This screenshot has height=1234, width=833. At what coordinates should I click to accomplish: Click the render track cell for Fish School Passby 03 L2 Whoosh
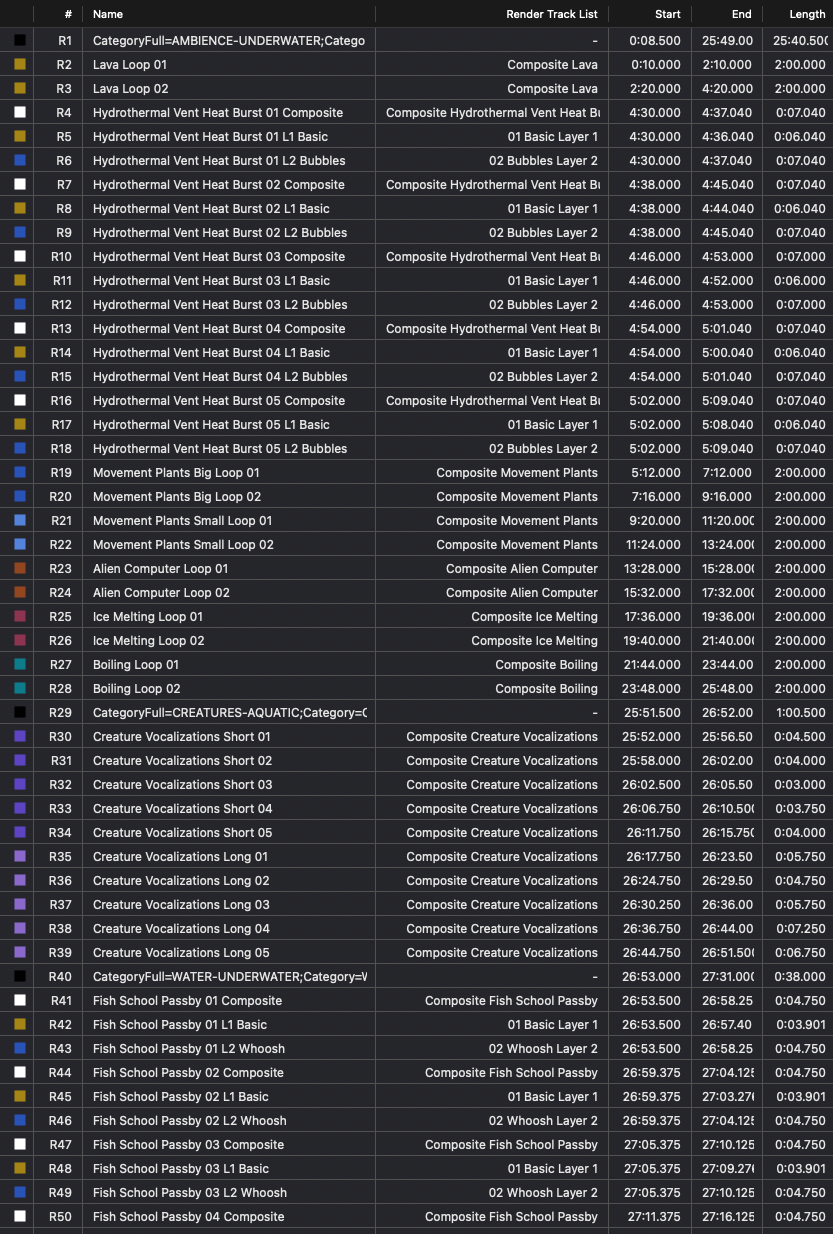tap(543, 1193)
